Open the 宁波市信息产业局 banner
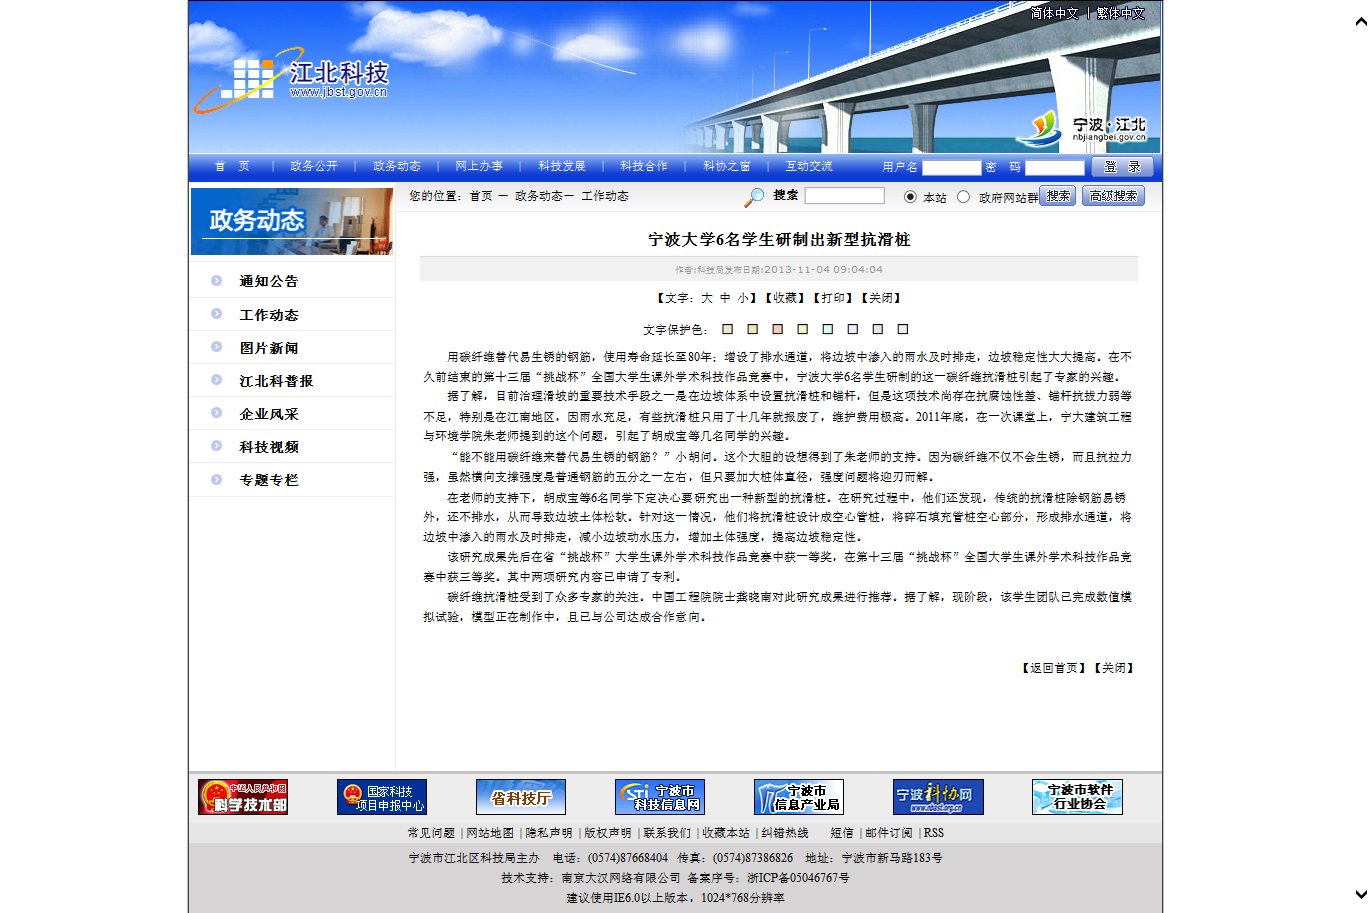The height and width of the screenshot is (913, 1370). click(799, 797)
